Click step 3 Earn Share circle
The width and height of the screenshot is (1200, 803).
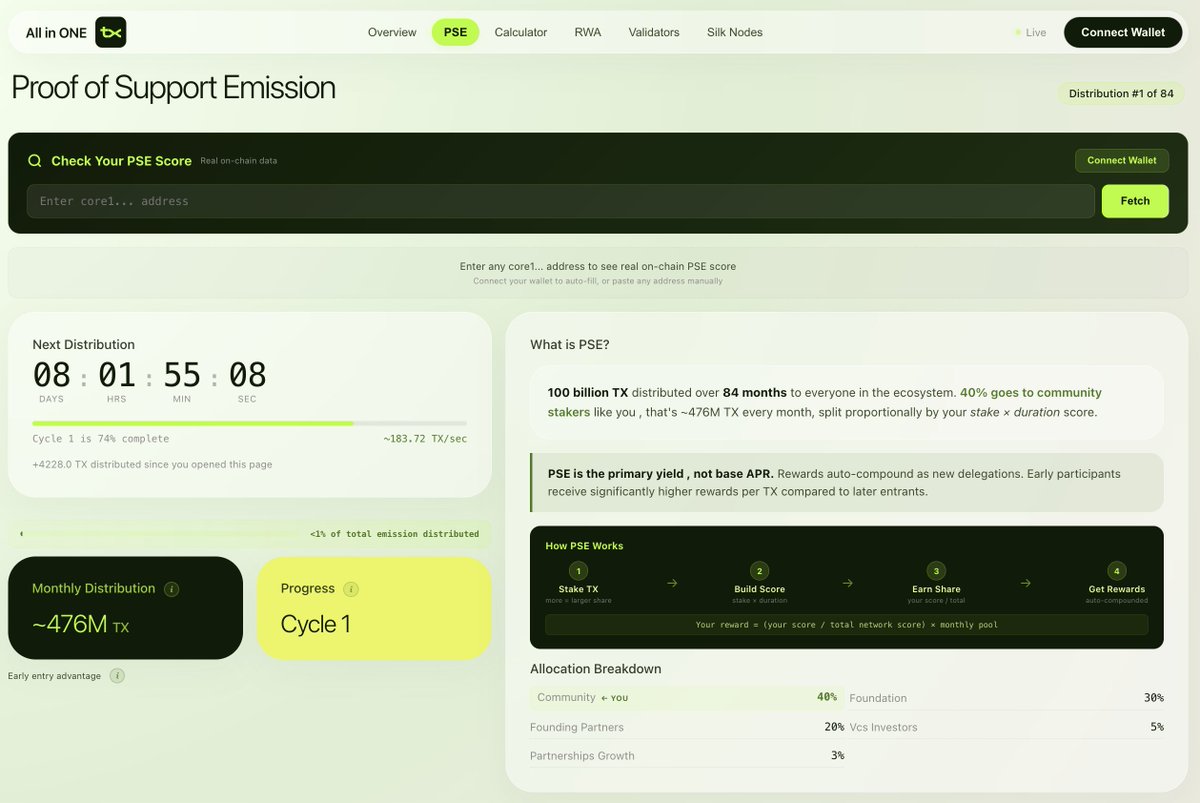click(936, 571)
